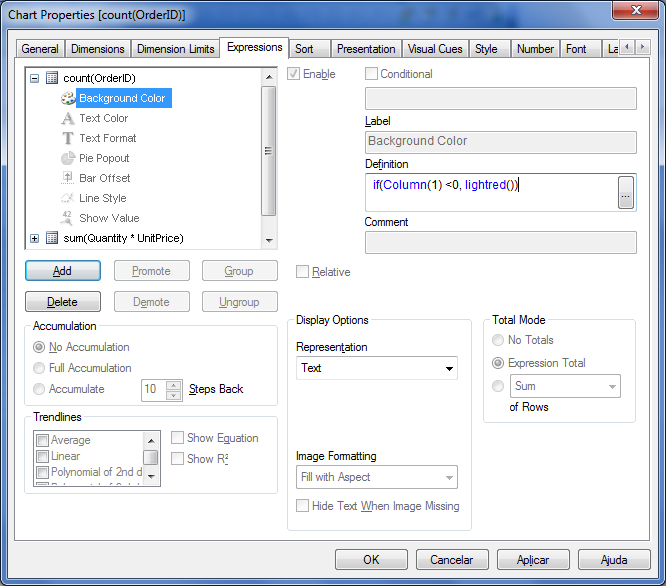Select No Totals radio button
This screenshot has width=666, height=586.
(x=498, y=340)
